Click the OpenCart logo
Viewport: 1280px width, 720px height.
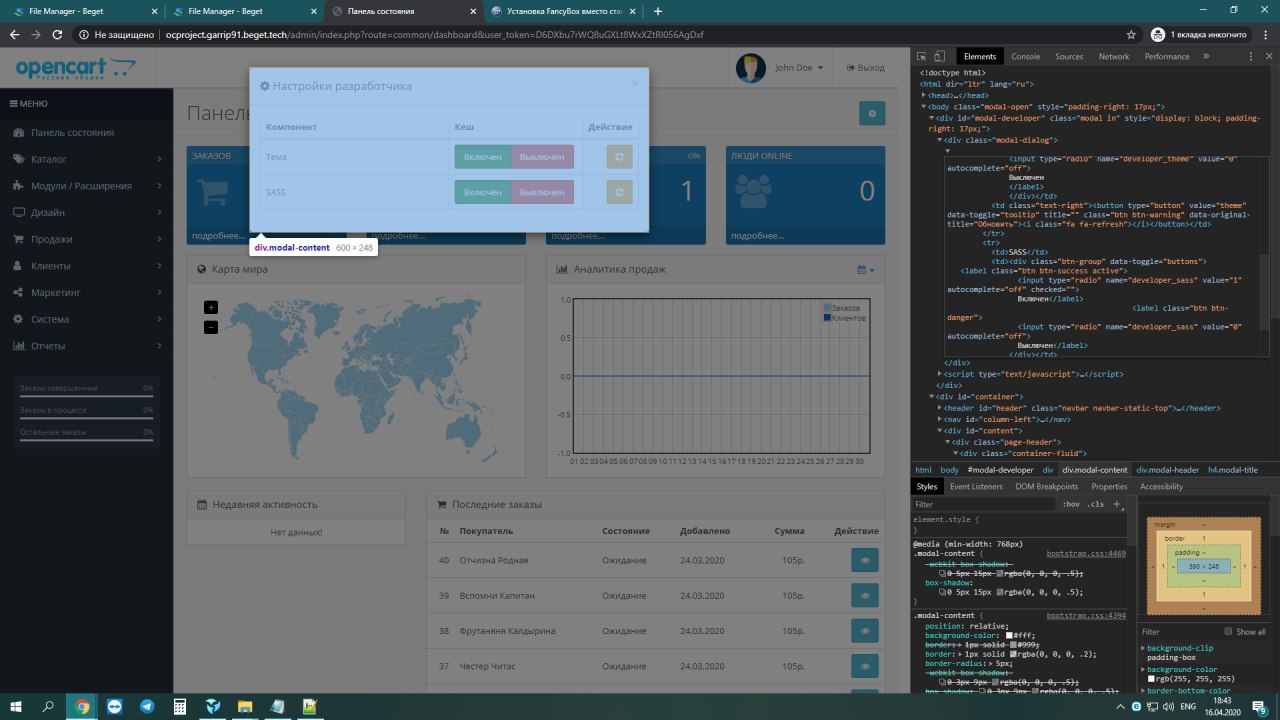(x=75, y=70)
